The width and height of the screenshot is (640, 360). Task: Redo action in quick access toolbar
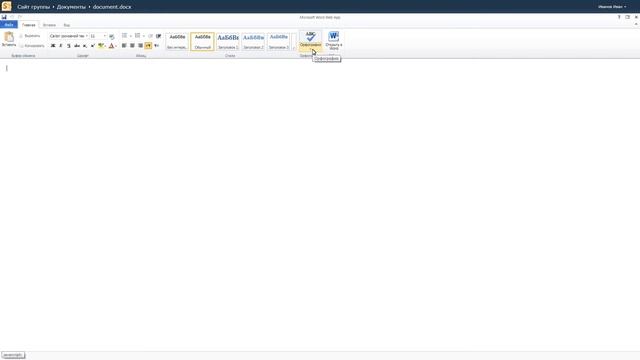coord(20,17)
